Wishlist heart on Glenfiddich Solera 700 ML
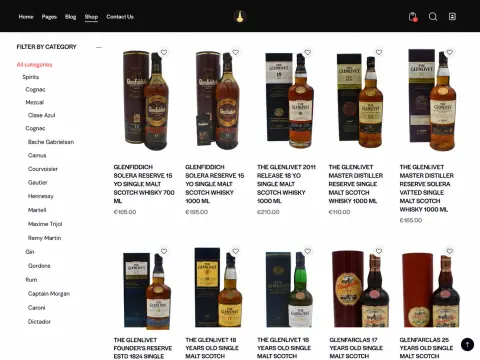This screenshot has width=480, height=360. (x=164, y=52)
